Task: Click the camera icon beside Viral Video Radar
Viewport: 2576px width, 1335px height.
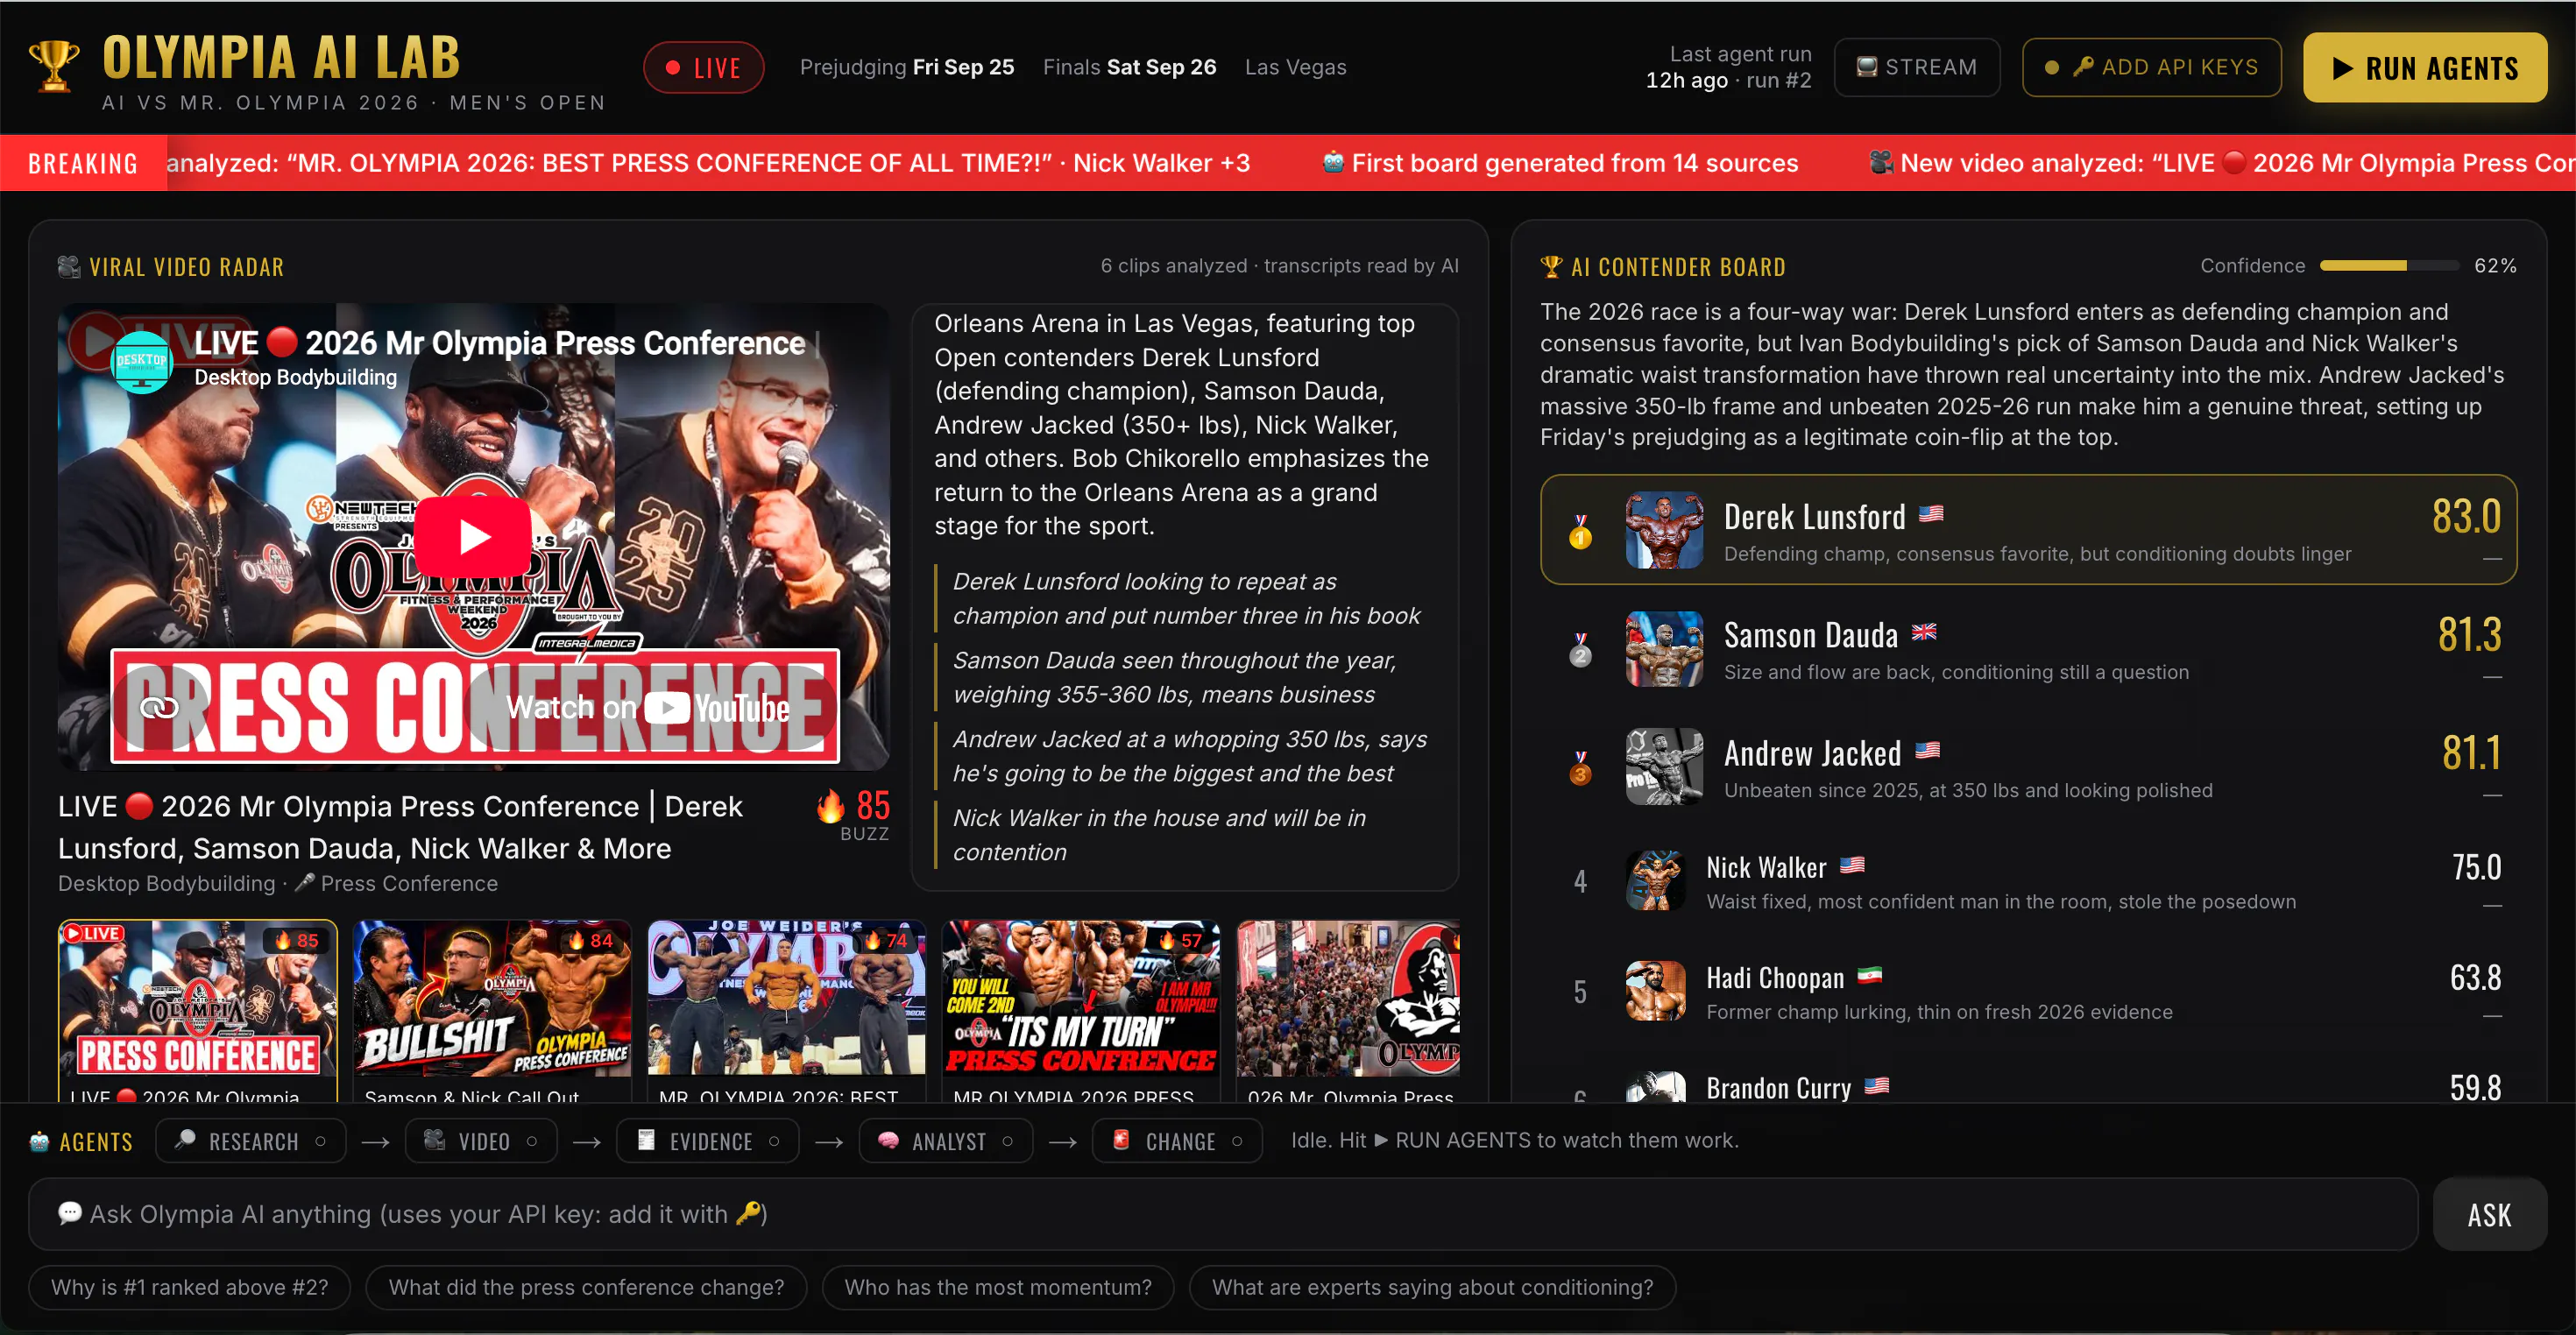Action: pos(69,266)
